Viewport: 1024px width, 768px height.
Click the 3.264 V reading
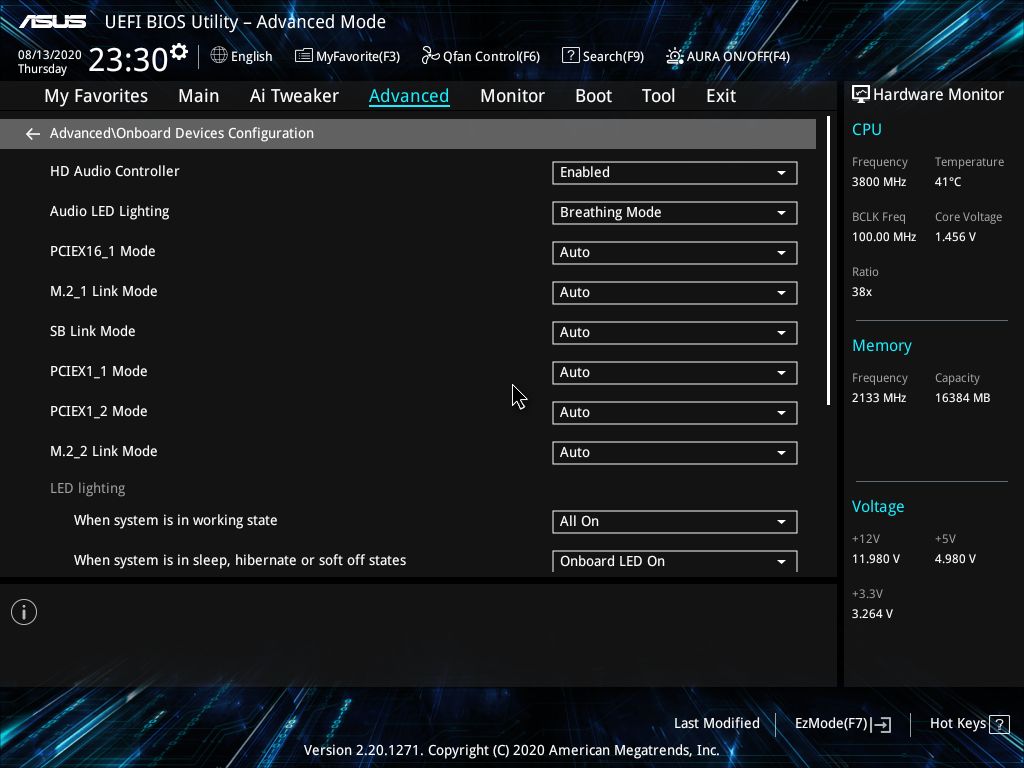point(872,614)
